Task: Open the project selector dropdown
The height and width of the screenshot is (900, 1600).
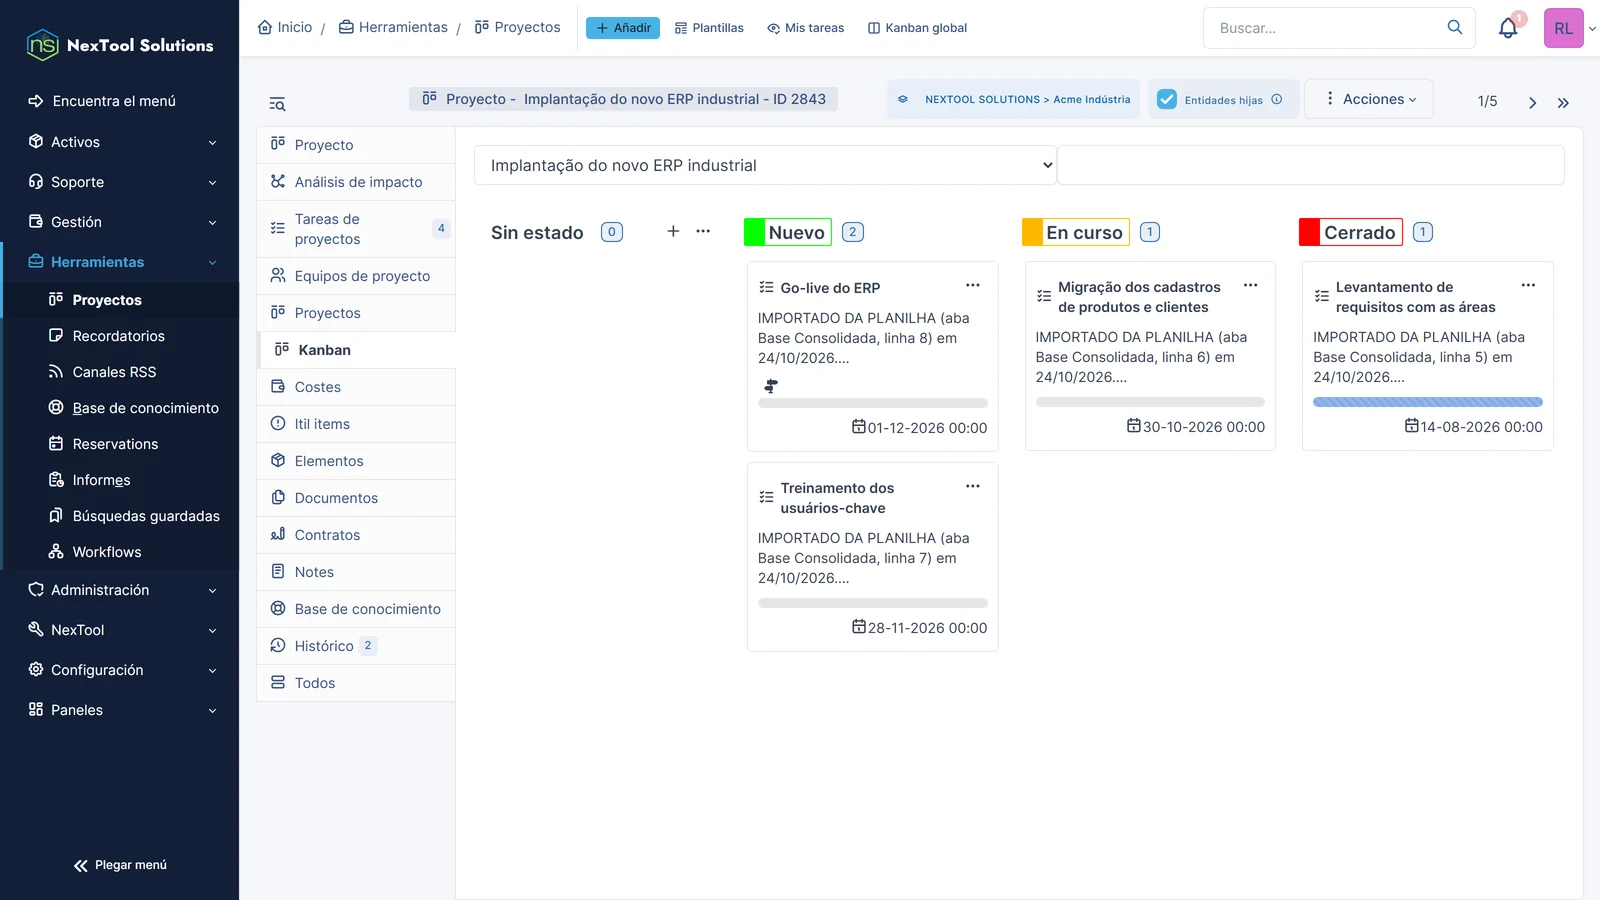Action: coord(765,165)
